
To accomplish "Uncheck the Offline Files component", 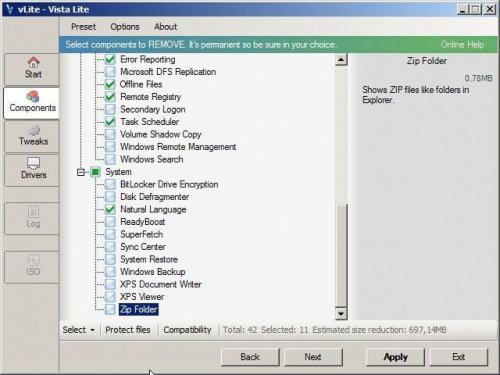I will [x=110, y=84].
